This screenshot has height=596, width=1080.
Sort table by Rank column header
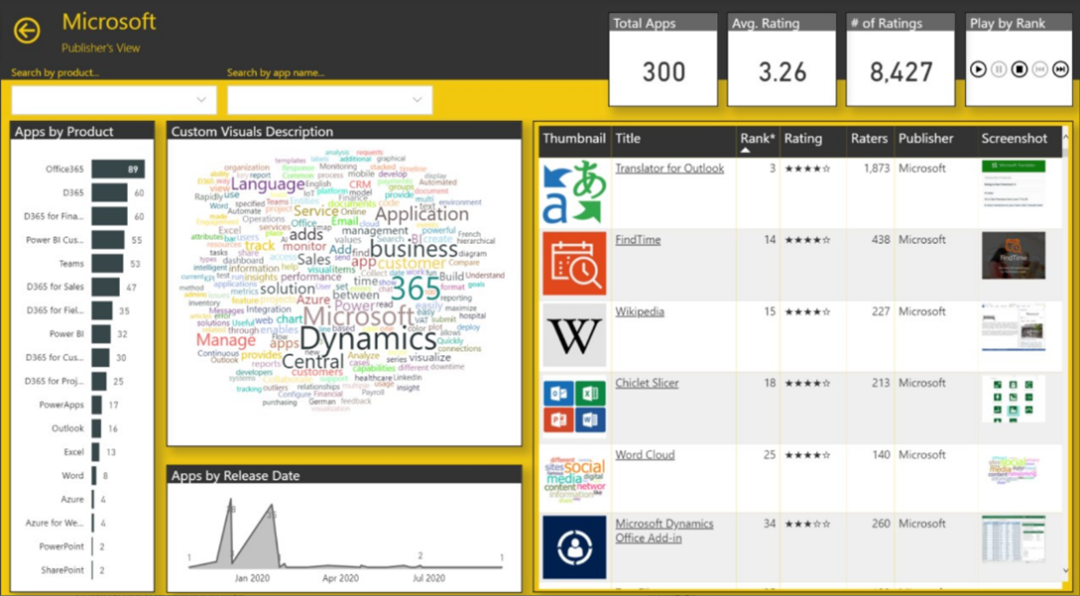click(x=757, y=141)
